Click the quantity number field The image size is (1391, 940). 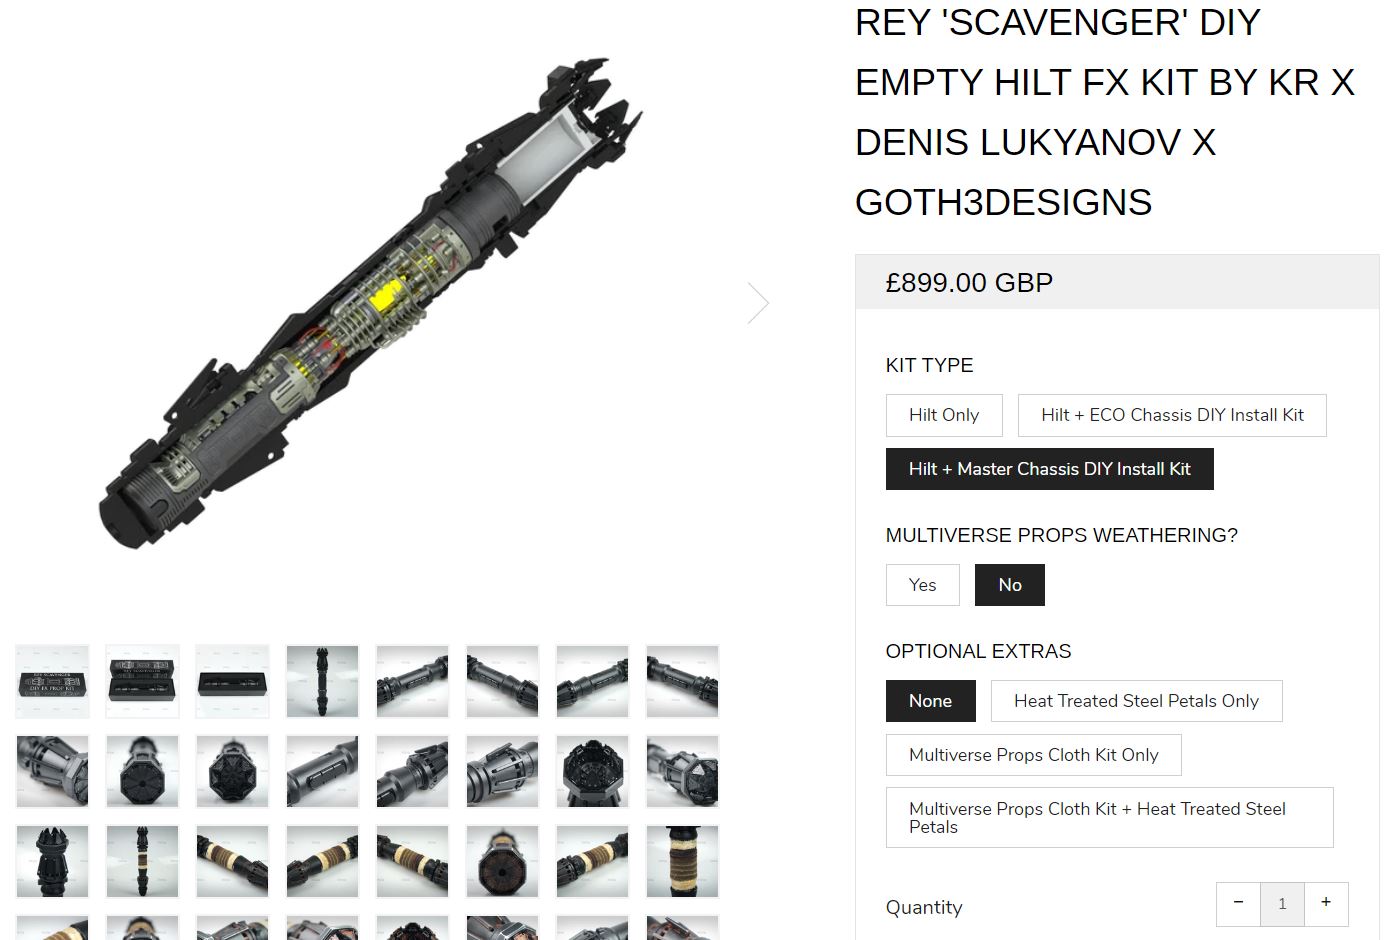click(x=1282, y=903)
